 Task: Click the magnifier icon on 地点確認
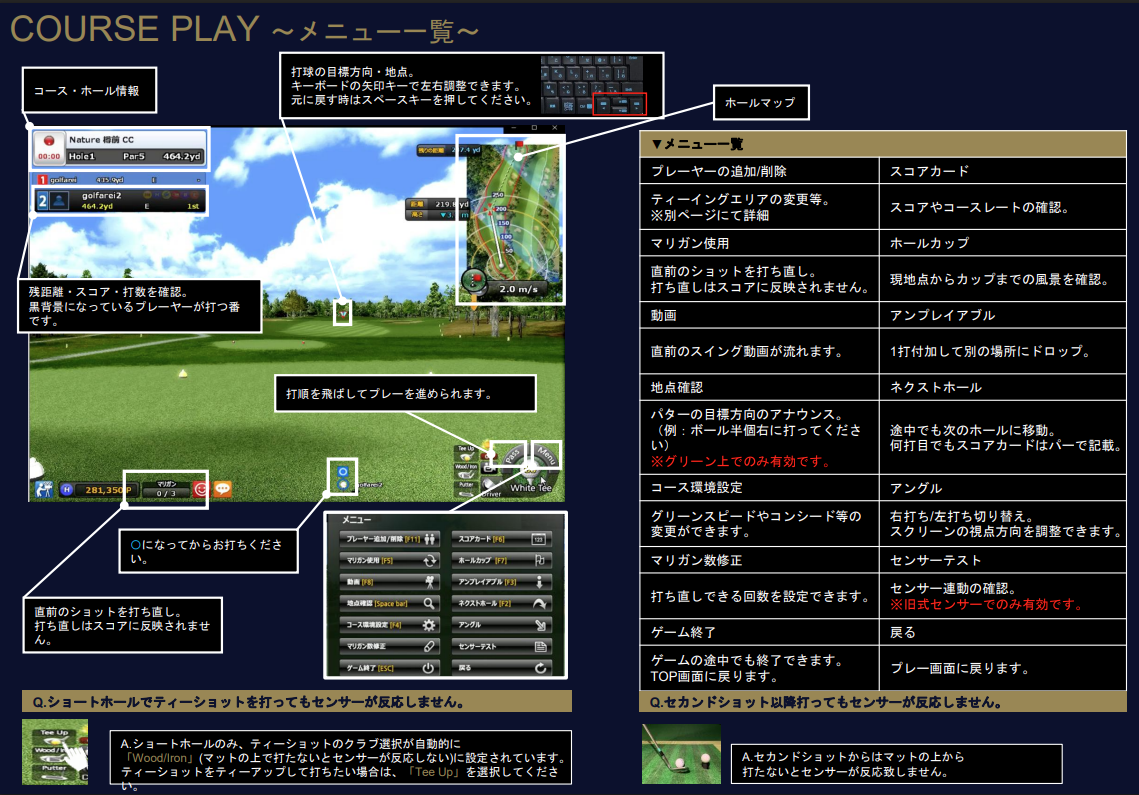[429, 603]
